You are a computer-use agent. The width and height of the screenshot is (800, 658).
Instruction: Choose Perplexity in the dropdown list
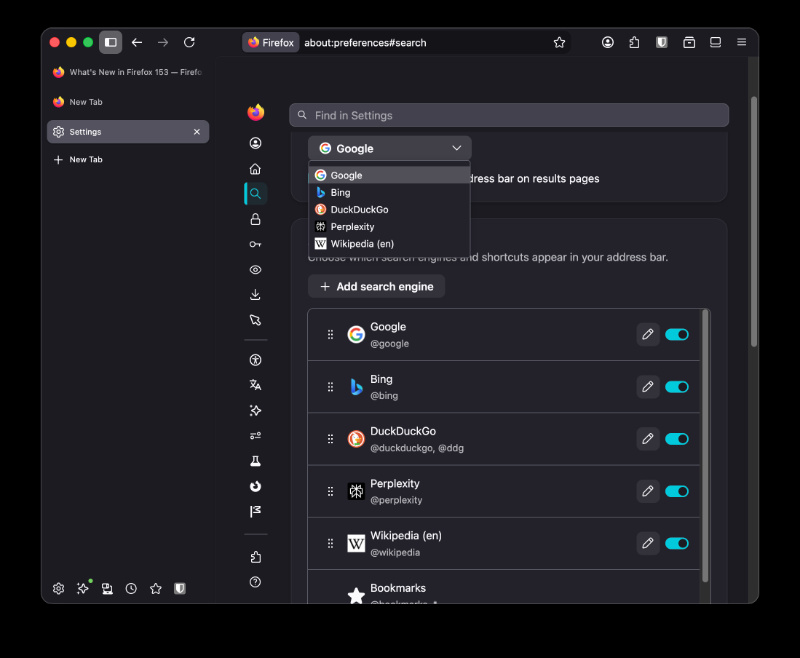(389, 226)
